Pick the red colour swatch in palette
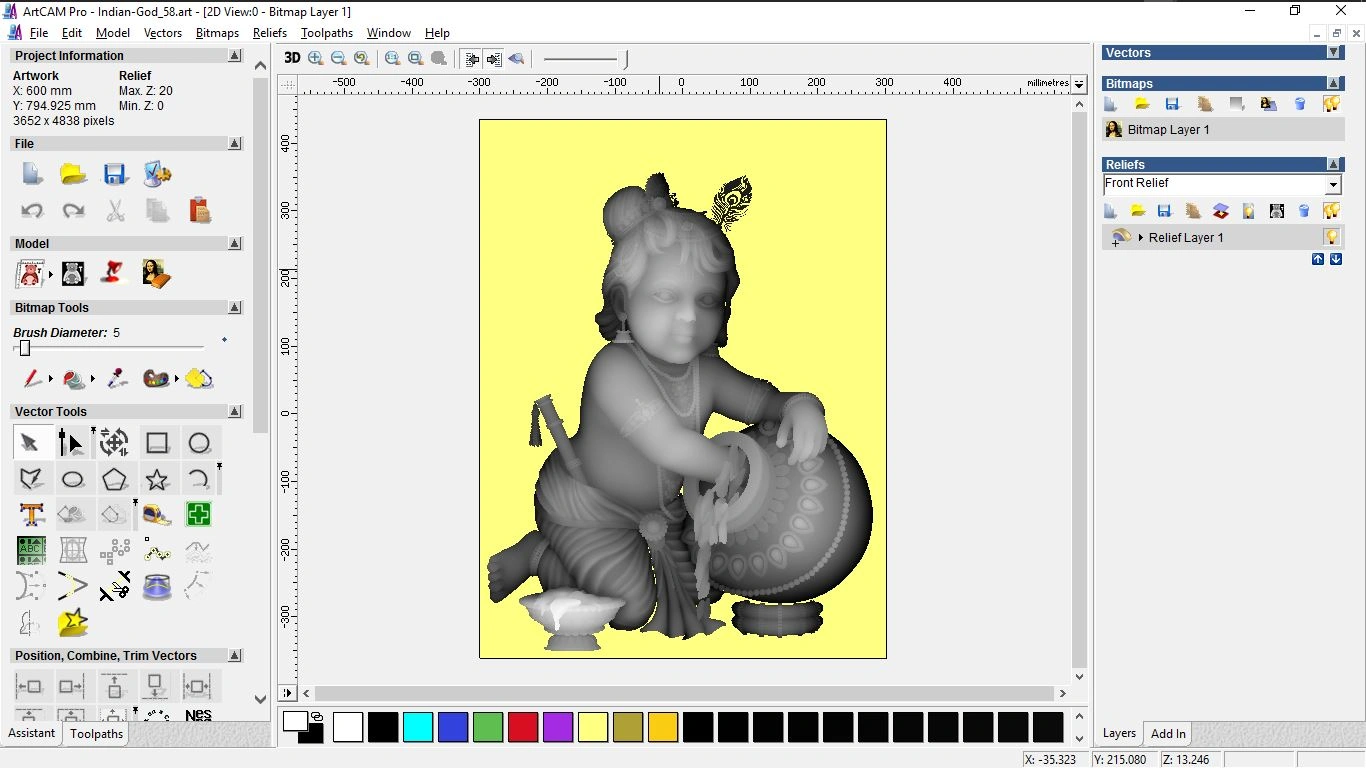The width and height of the screenshot is (1366, 768). click(x=523, y=727)
